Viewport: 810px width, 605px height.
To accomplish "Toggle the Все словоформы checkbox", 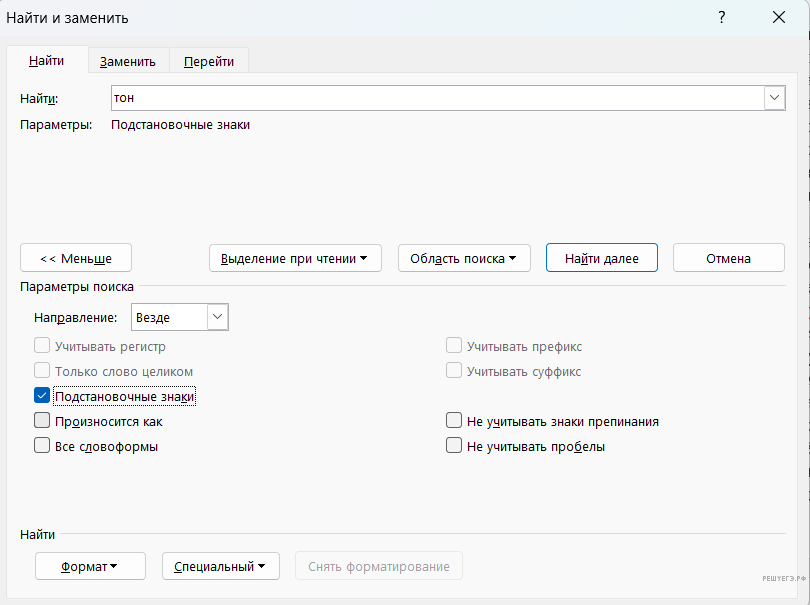I will coord(42,446).
